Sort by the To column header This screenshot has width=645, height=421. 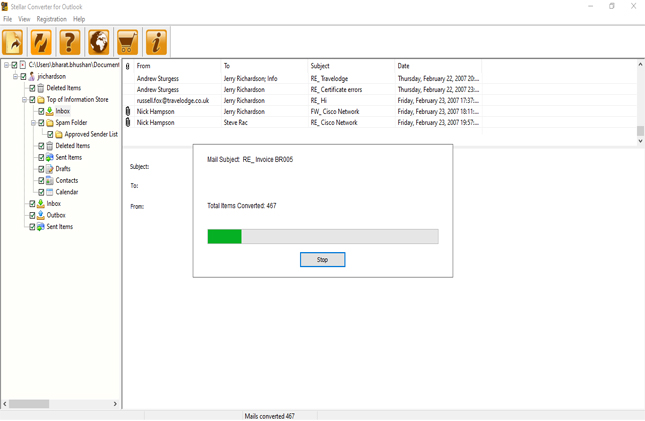[x=264, y=66]
